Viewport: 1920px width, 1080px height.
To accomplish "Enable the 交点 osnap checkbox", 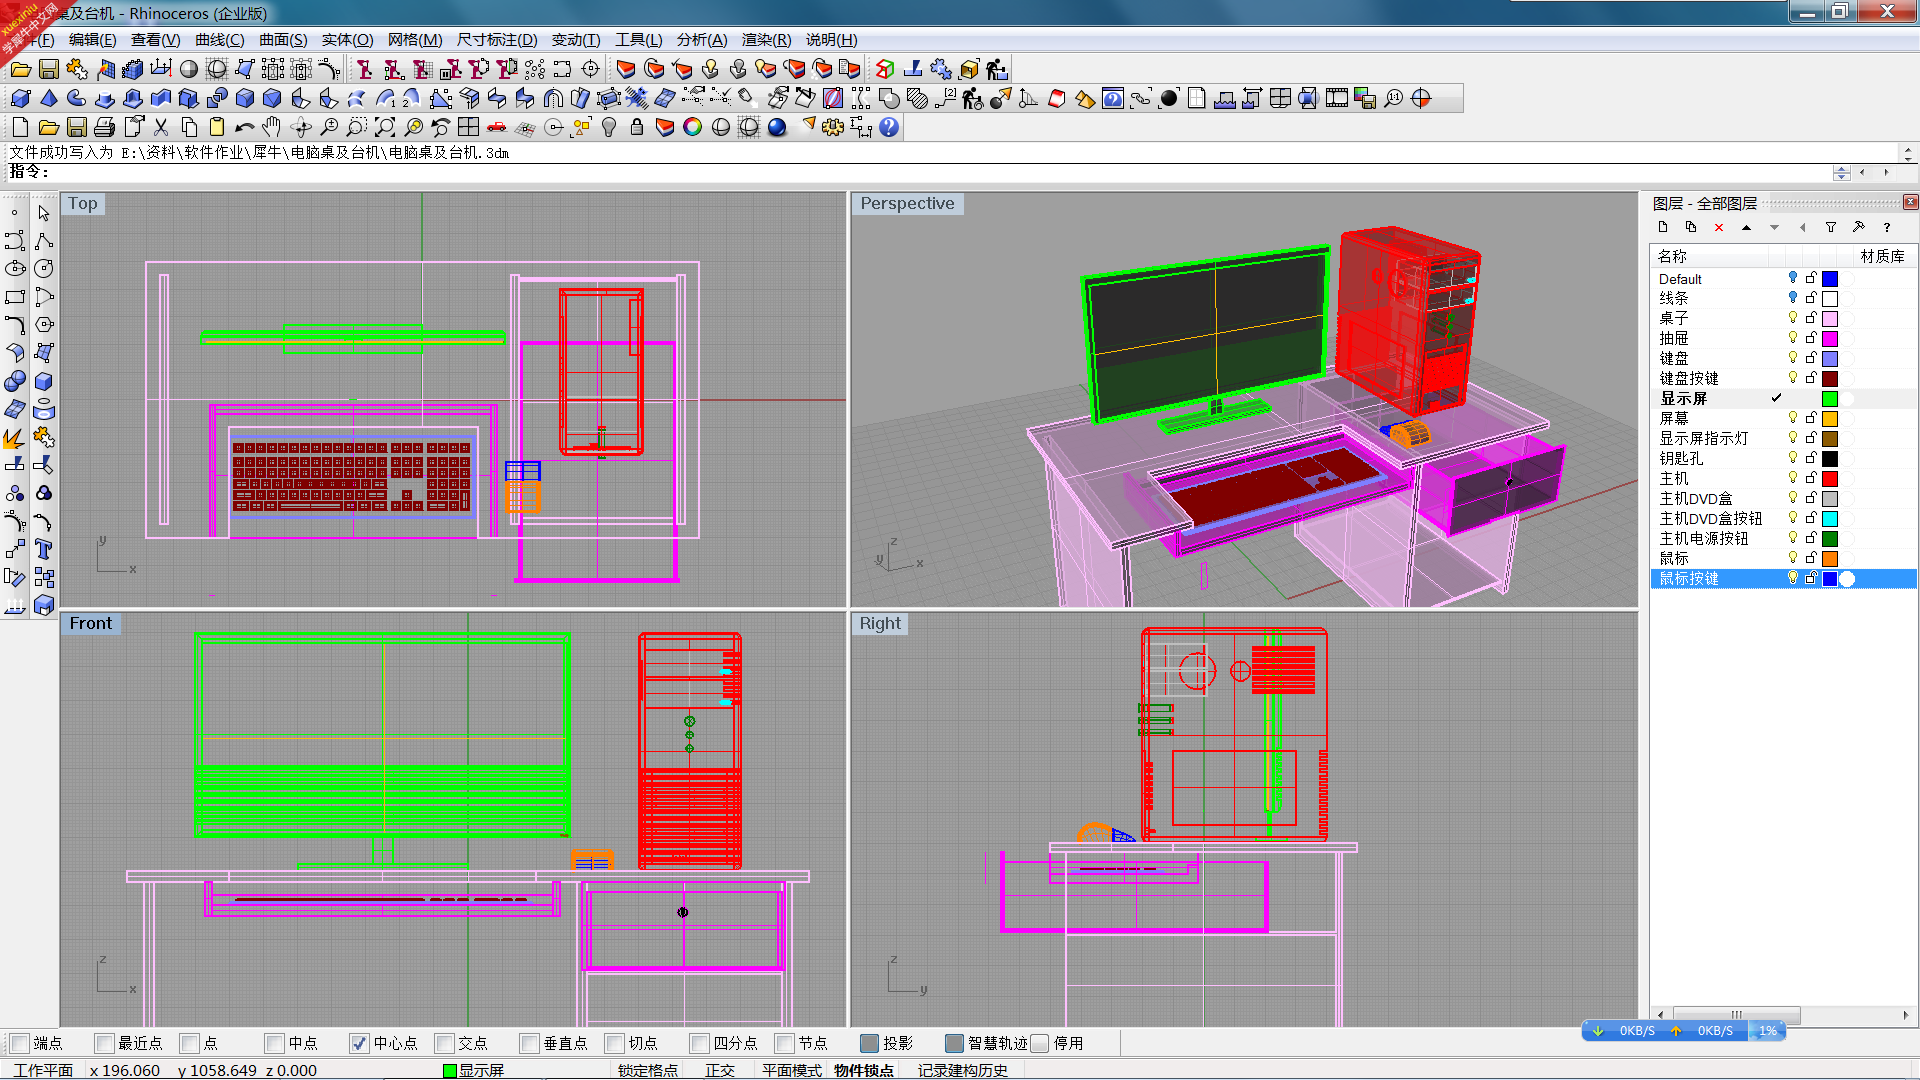I will pos(444,1043).
